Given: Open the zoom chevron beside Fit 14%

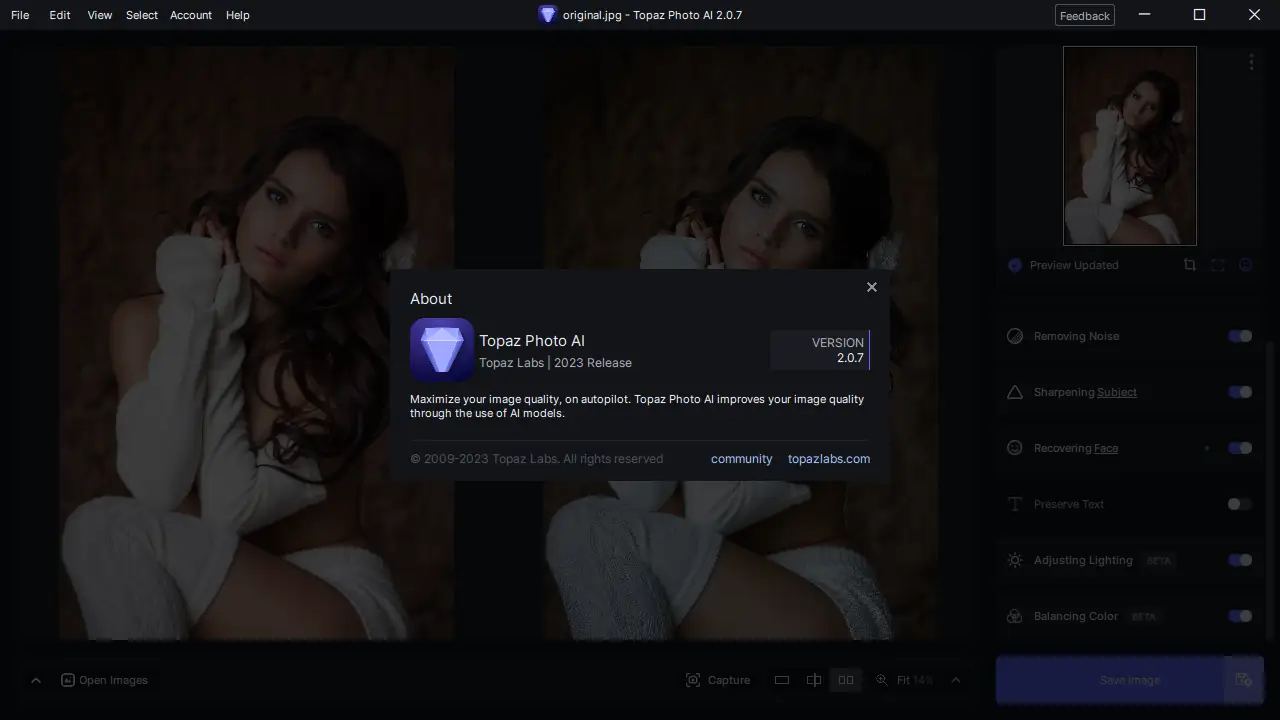Looking at the screenshot, I should [x=955, y=680].
